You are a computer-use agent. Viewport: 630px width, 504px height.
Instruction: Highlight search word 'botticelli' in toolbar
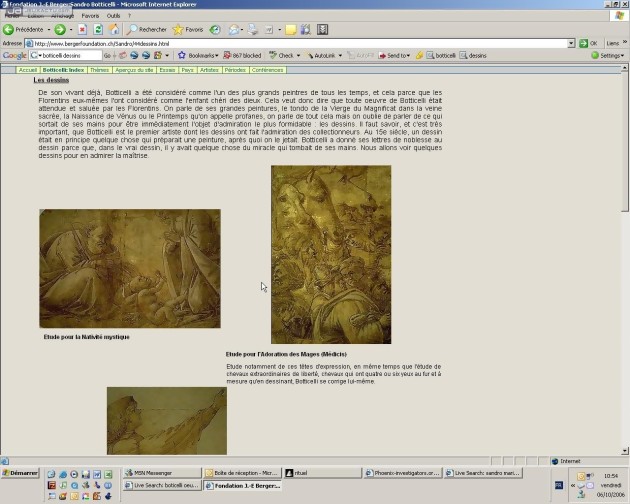443,55
